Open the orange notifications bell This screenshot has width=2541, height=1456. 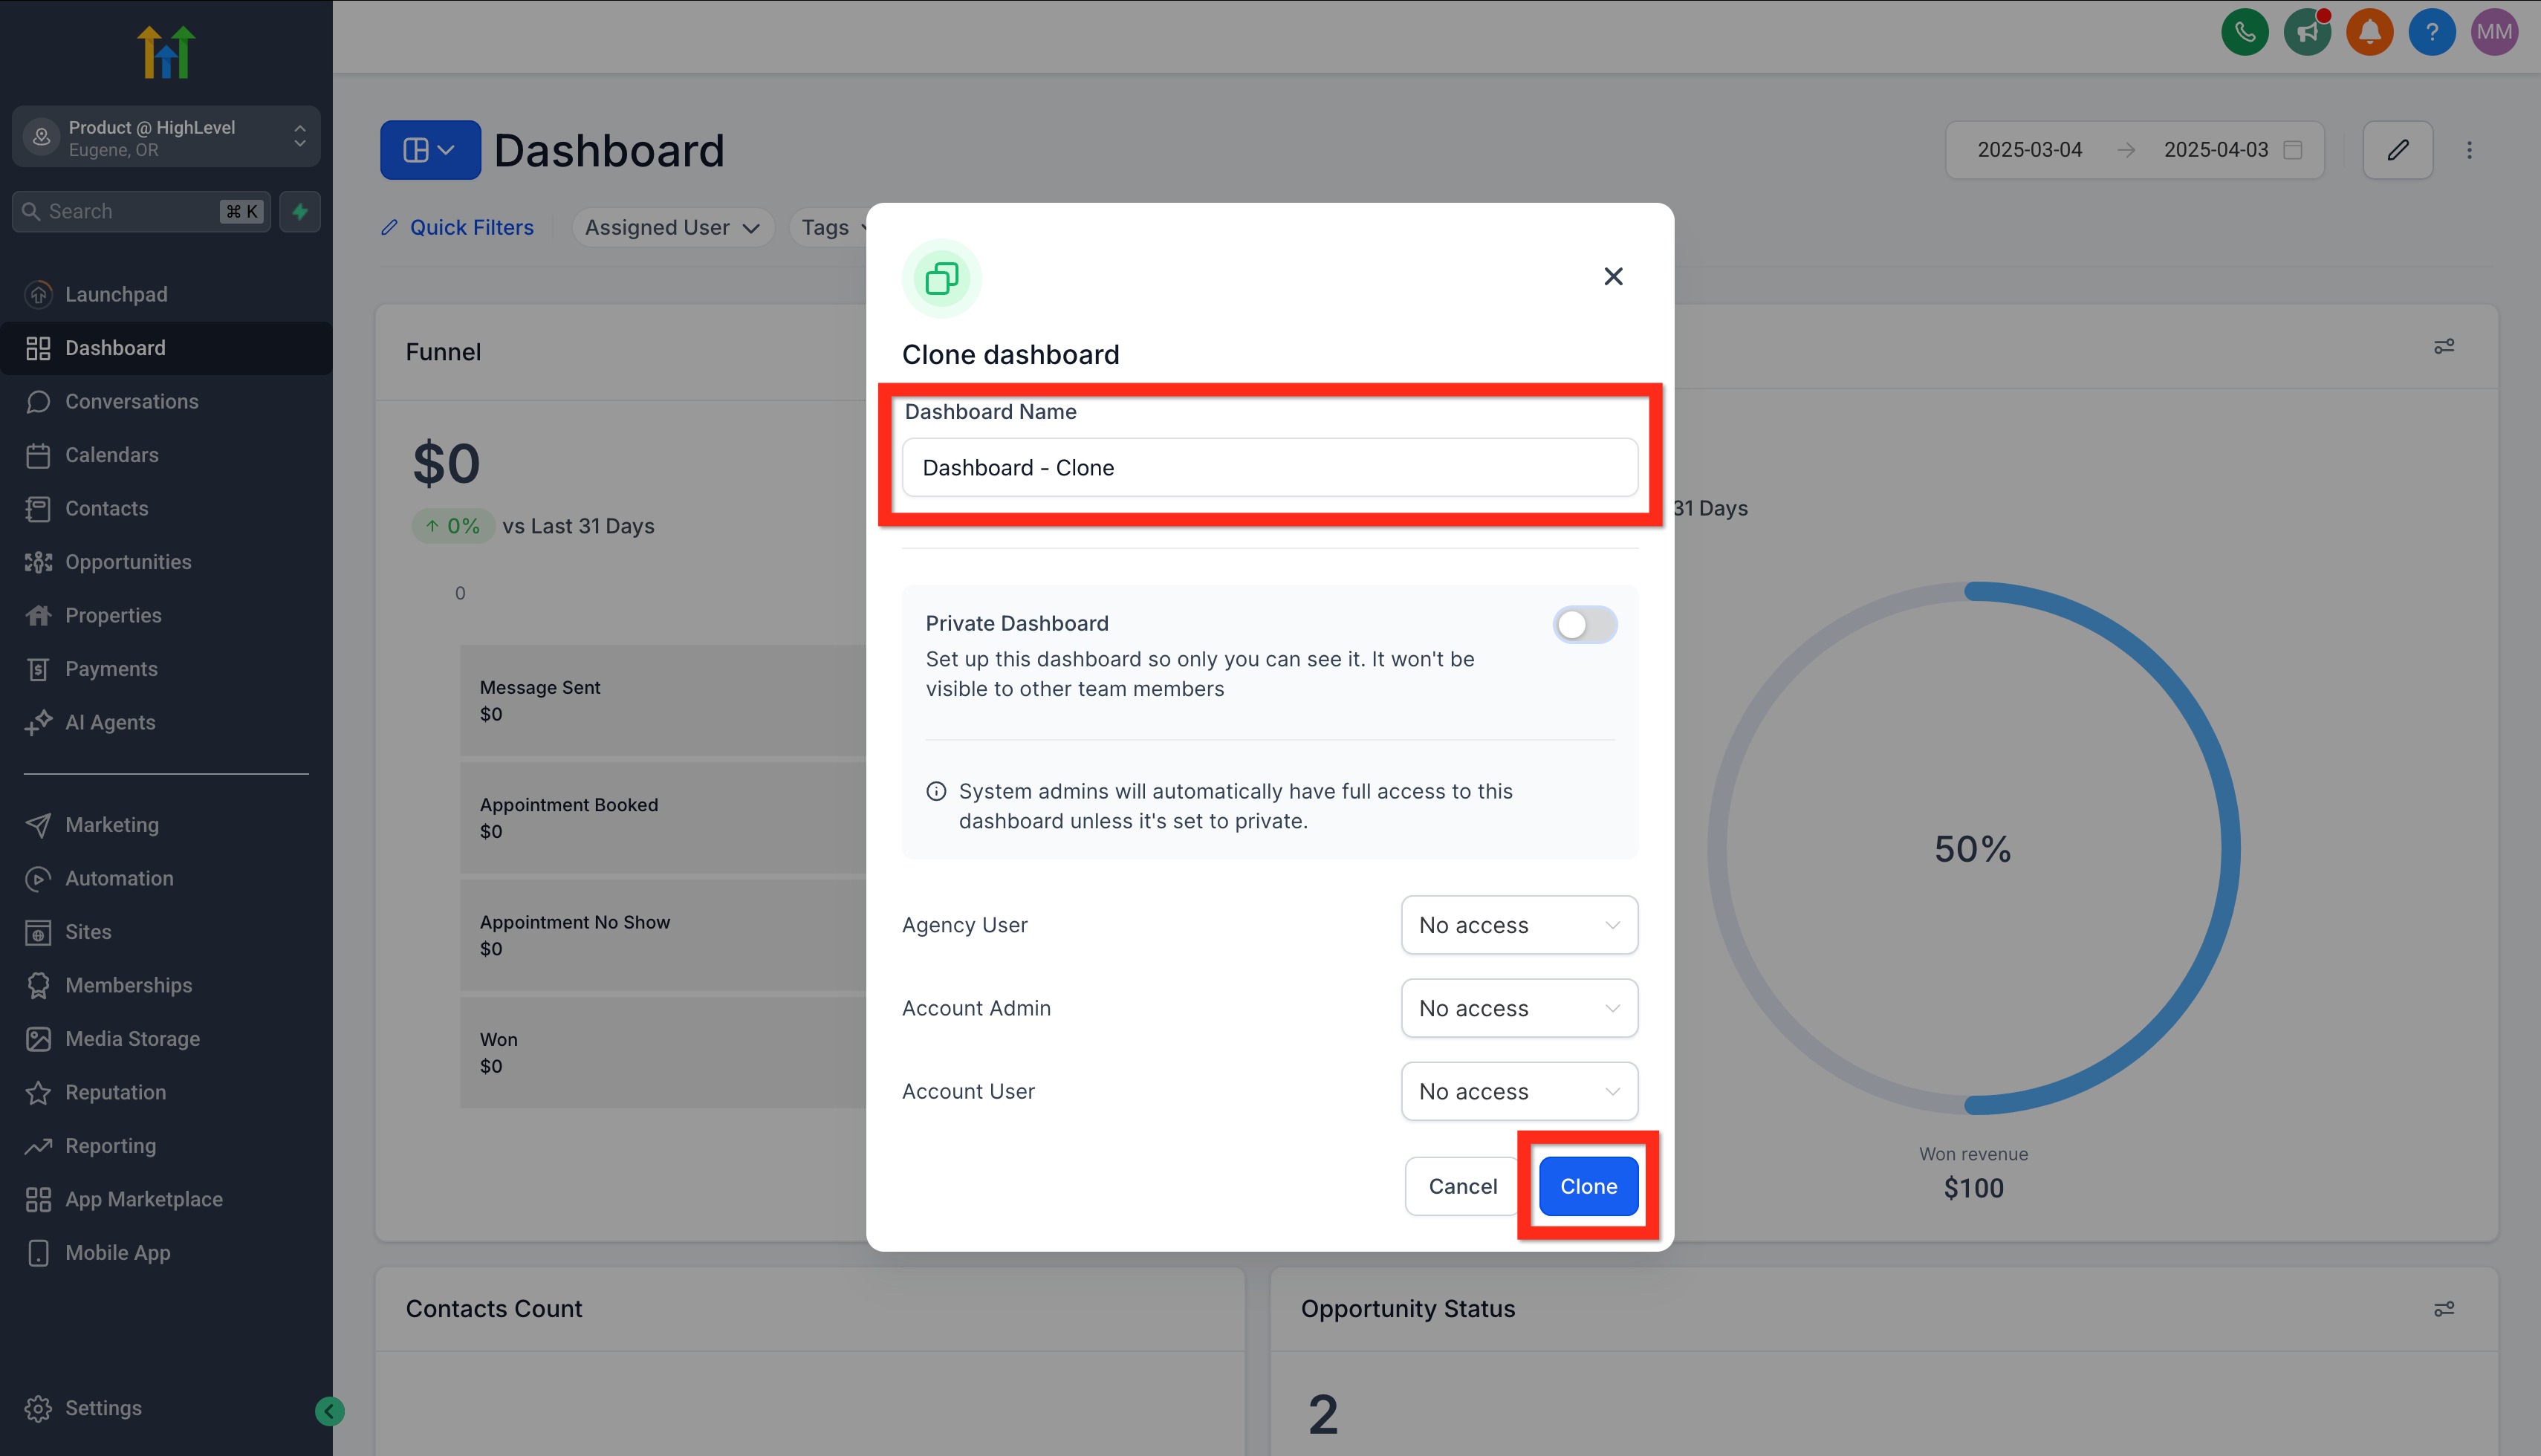tap(2369, 33)
